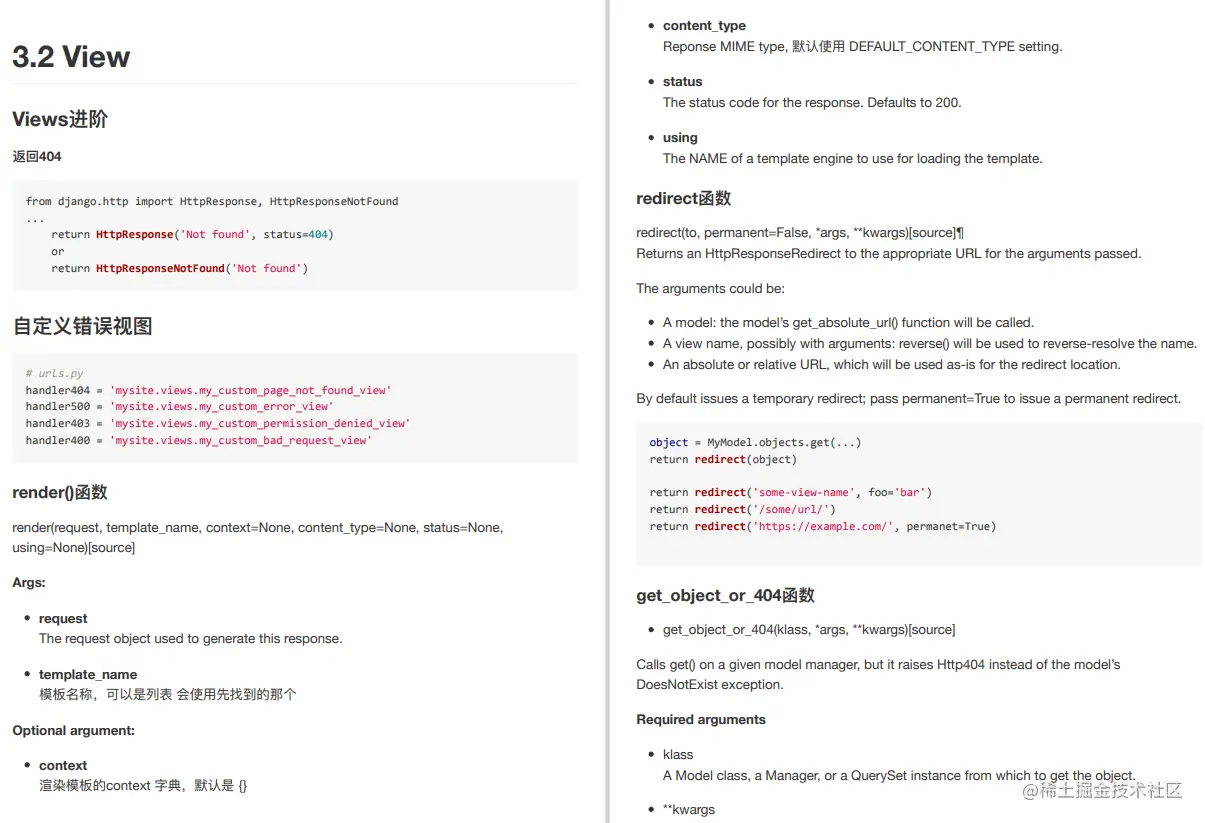Image resolution: width=1205 pixels, height=823 pixels.
Task: Click the "return redirect('/some/url/')" code line
Action: (743, 509)
